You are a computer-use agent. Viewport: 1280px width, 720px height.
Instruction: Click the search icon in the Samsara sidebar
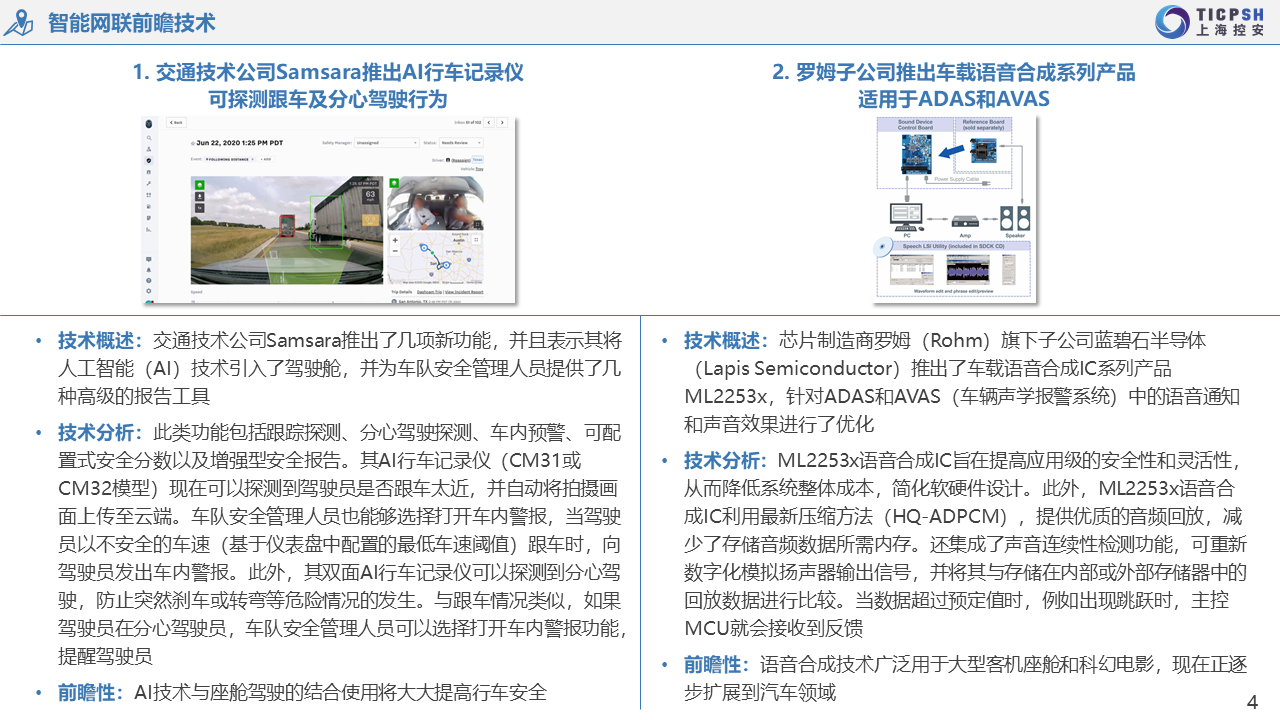click(x=149, y=137)
